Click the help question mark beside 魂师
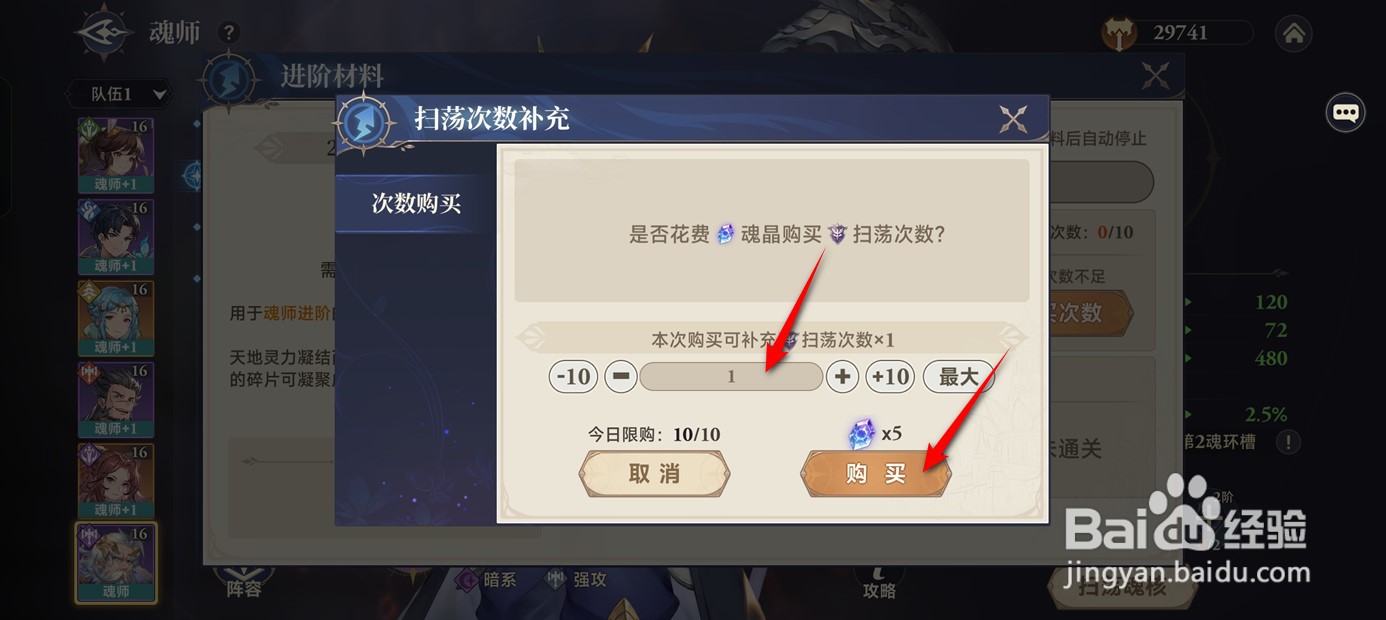 229,33
